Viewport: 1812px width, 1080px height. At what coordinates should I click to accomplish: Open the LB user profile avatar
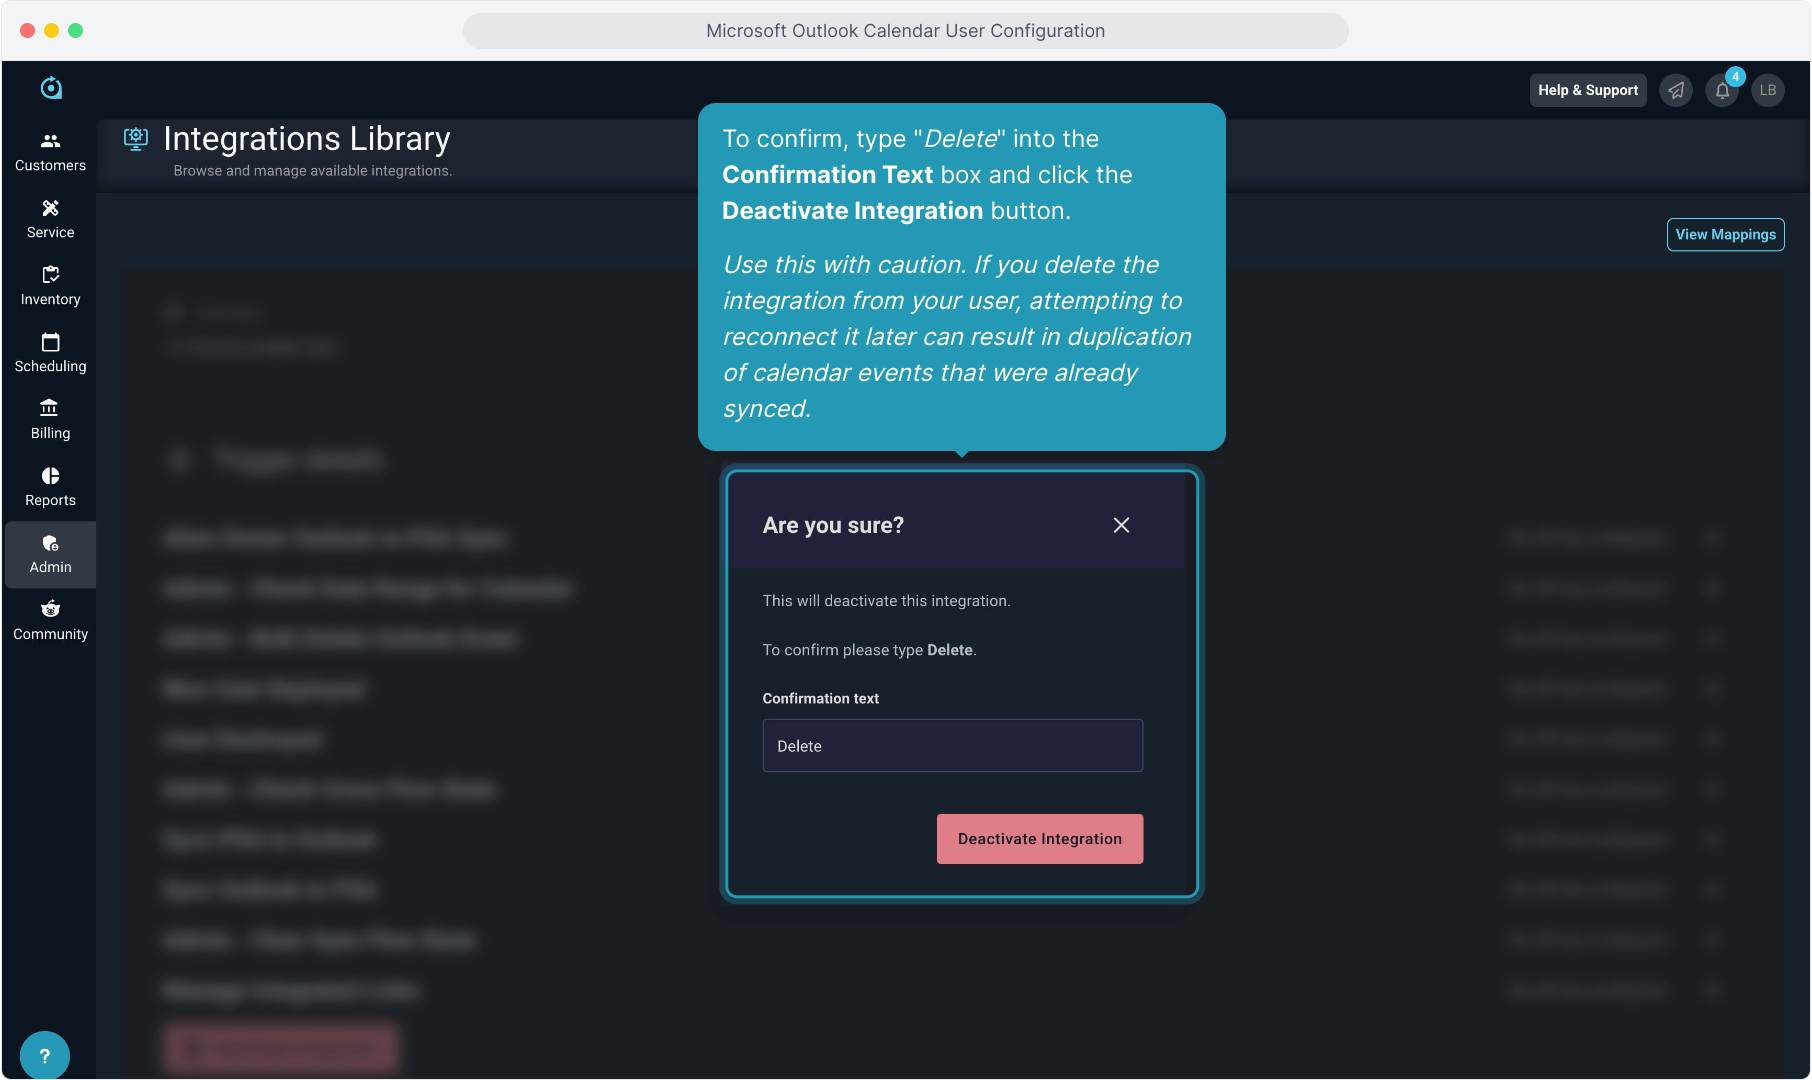coord(1768,90)
